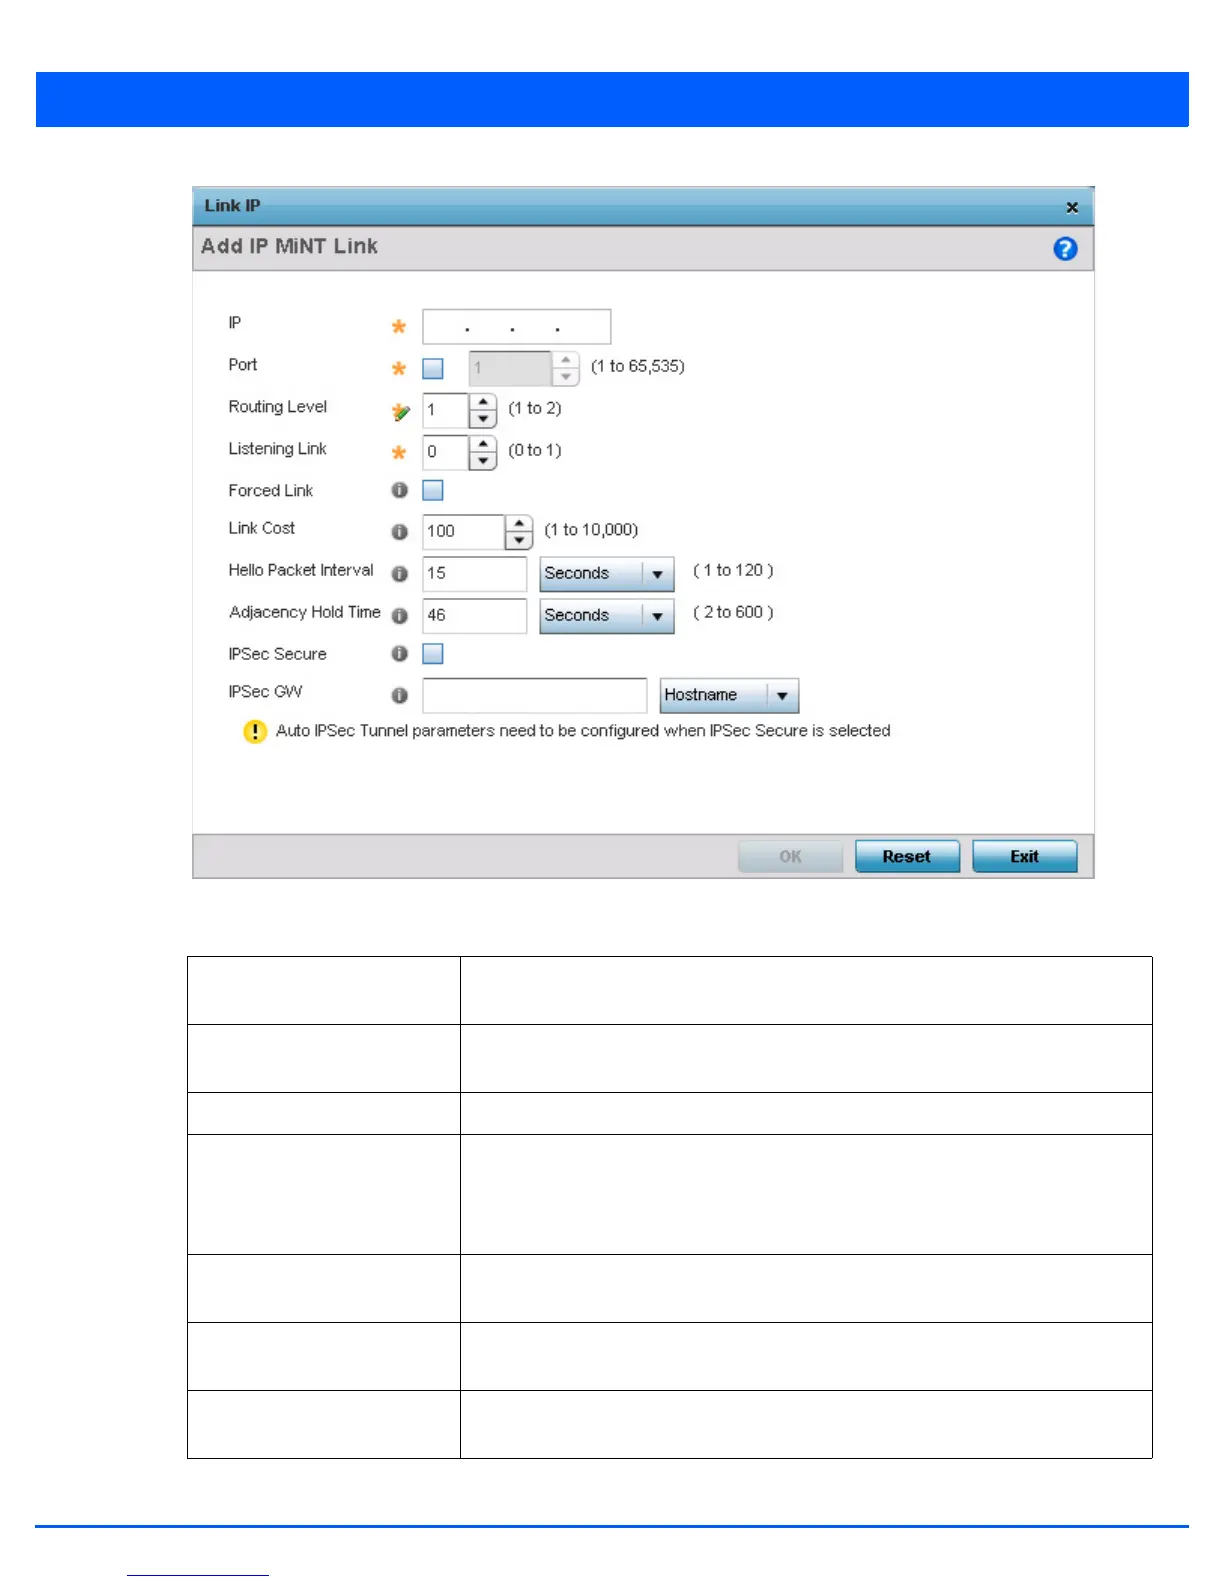Click the Link Cost value field
This screenshot has width=1224, height=1584.
click(x=464, y=532)
